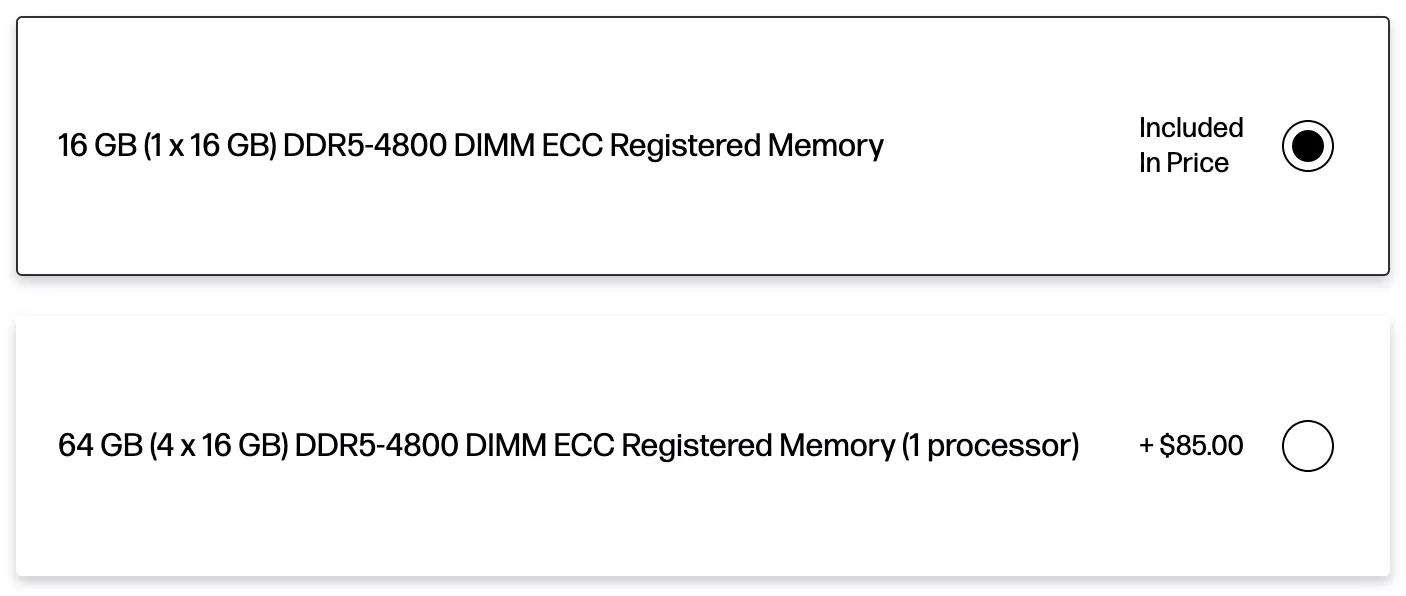The image size is (1406, 596).
Task: Choose the 64 GB (4 x 16 GB) option card
Action: 703,446
